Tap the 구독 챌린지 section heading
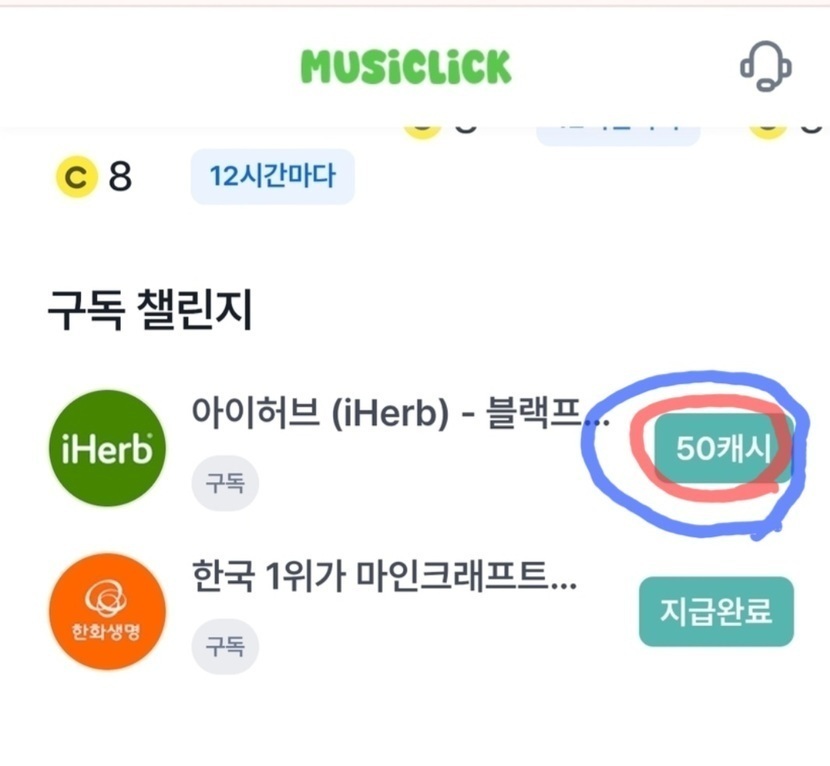The height and width of the screenshot is (766, 830). 149,313
